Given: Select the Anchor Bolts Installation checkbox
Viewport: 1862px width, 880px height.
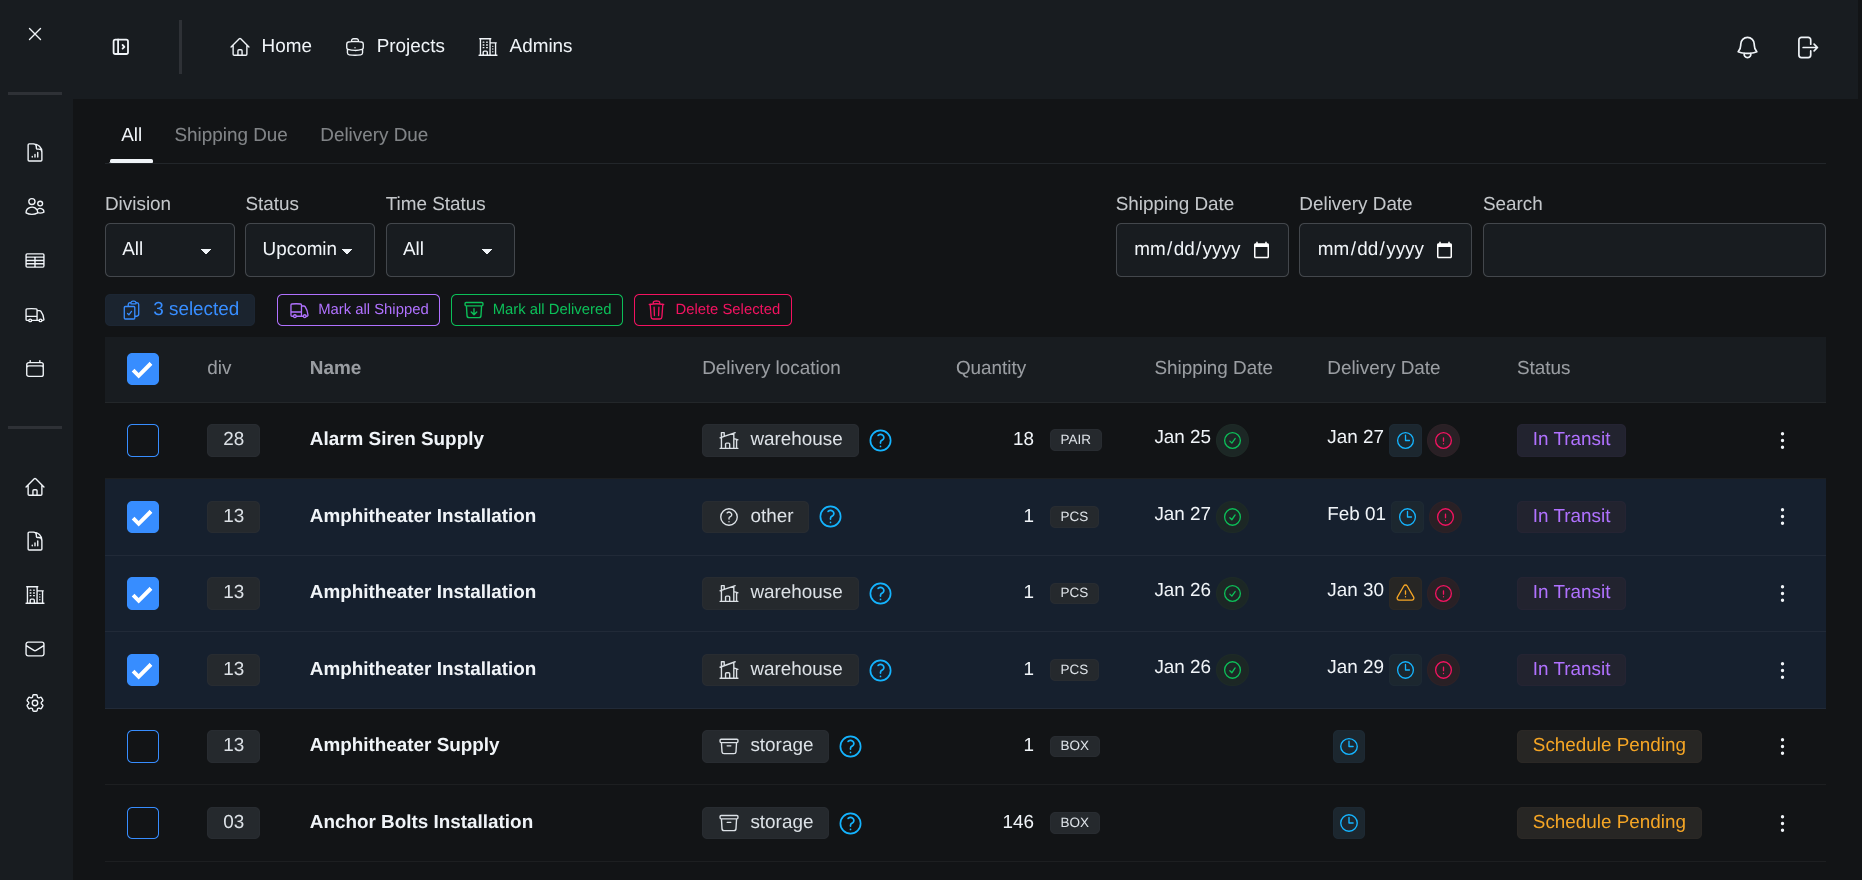Looking at the screenshot, I should pos(143,823).
